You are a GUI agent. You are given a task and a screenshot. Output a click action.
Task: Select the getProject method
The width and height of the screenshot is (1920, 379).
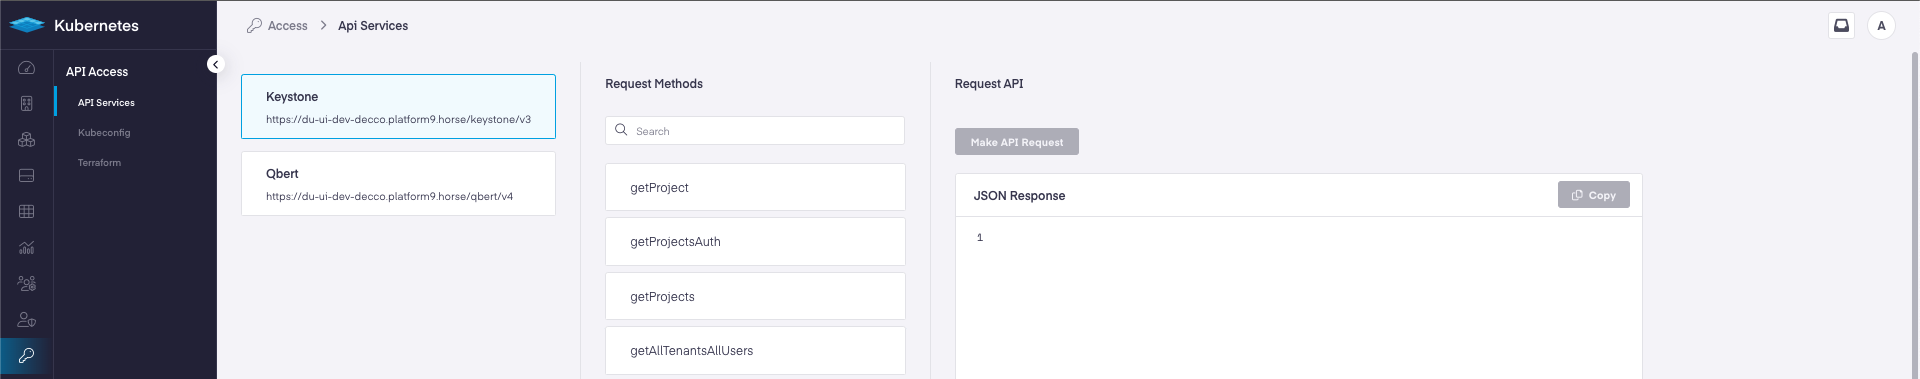tap(755, 187)
